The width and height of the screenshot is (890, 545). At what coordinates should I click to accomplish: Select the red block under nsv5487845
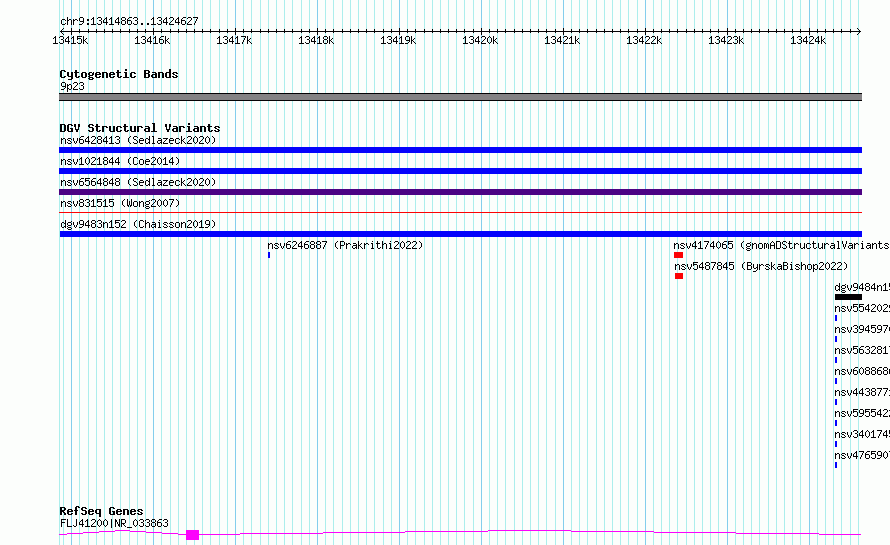point(679,276)
